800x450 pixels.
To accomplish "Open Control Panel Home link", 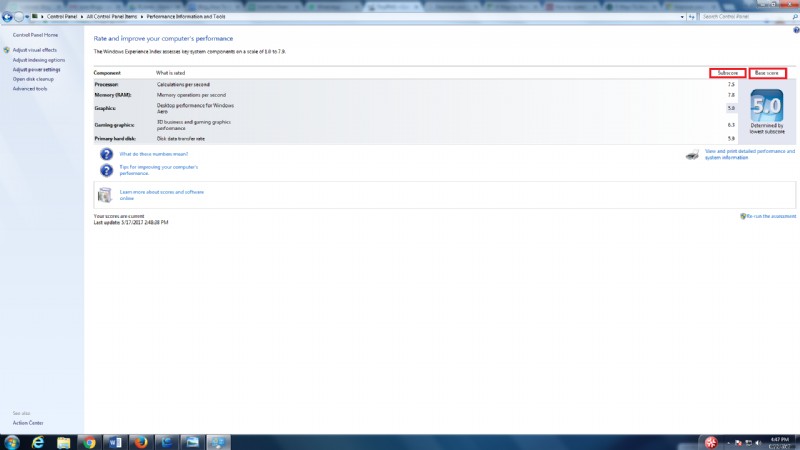I will point(35,35).
